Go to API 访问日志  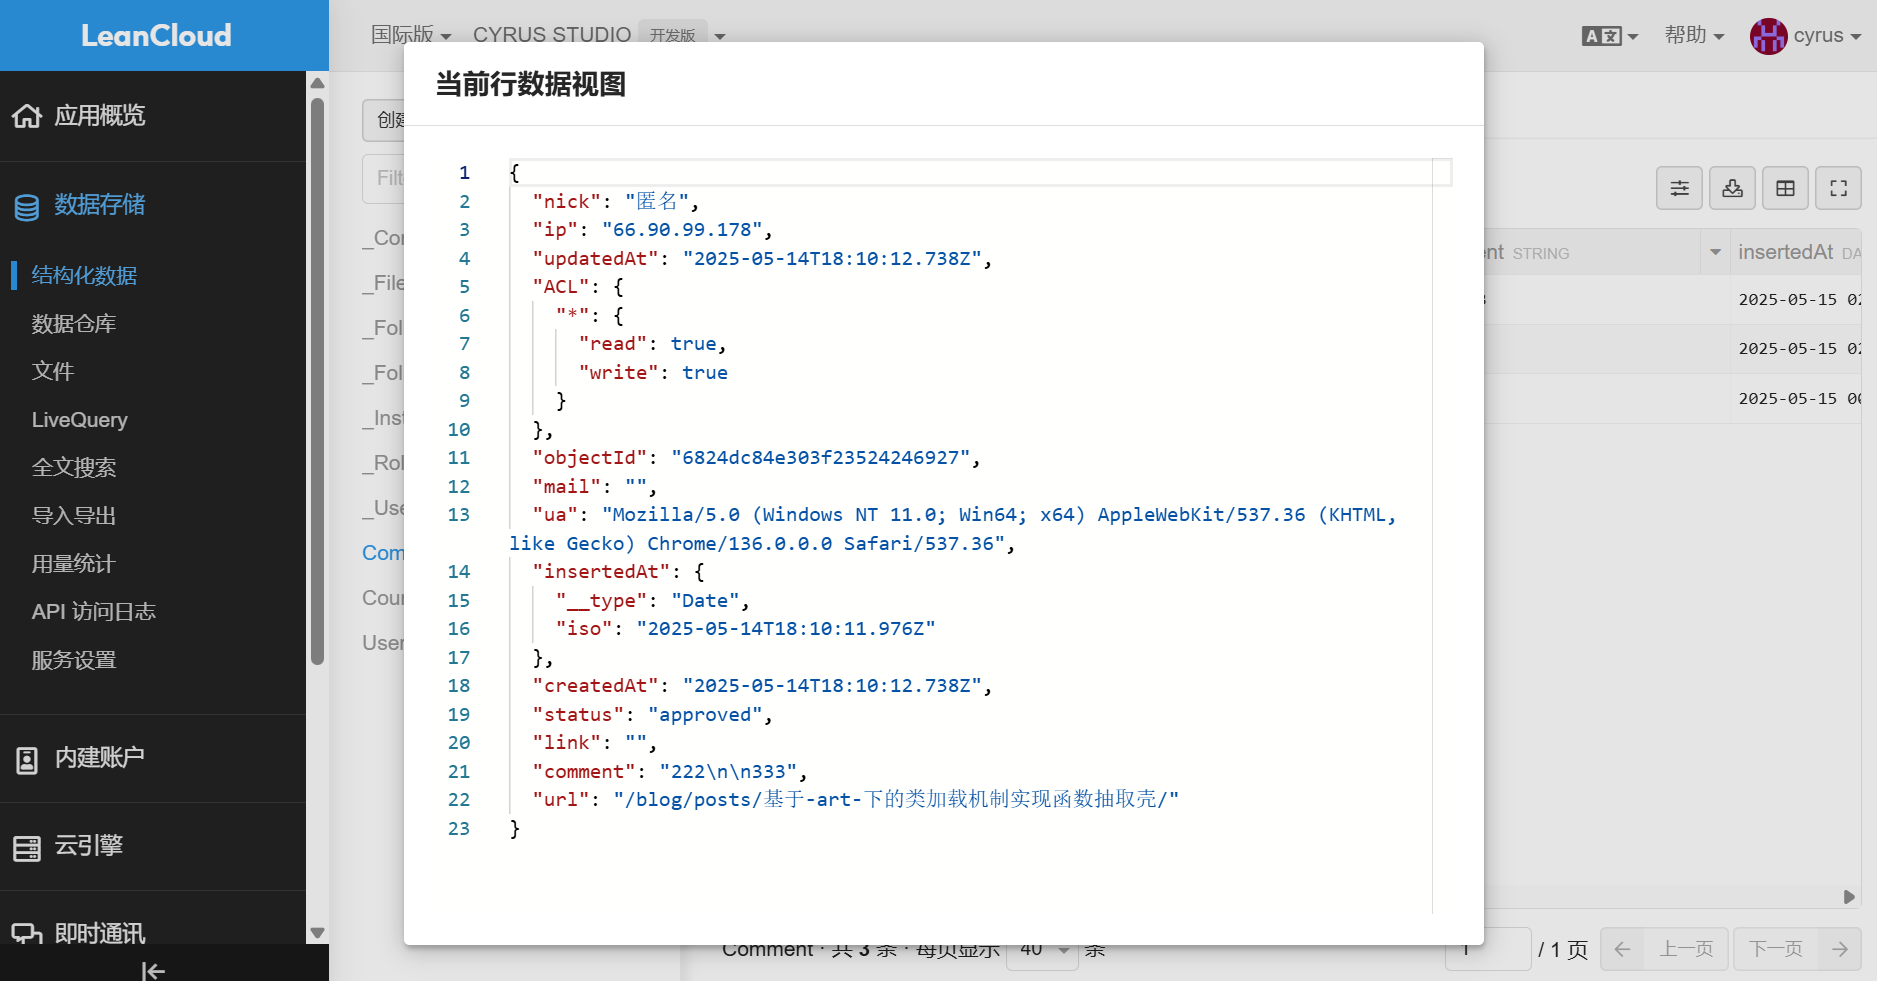(94, 612)
